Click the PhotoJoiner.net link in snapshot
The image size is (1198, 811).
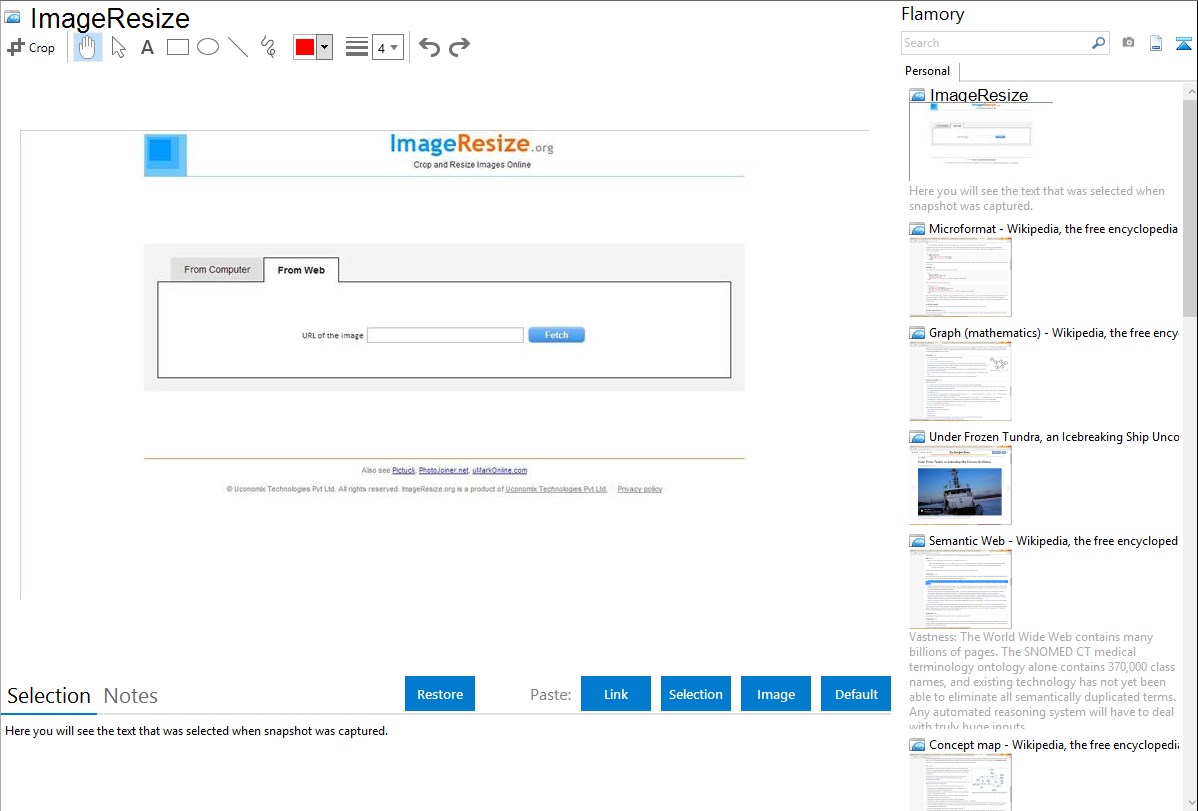(x=443, y=470)
